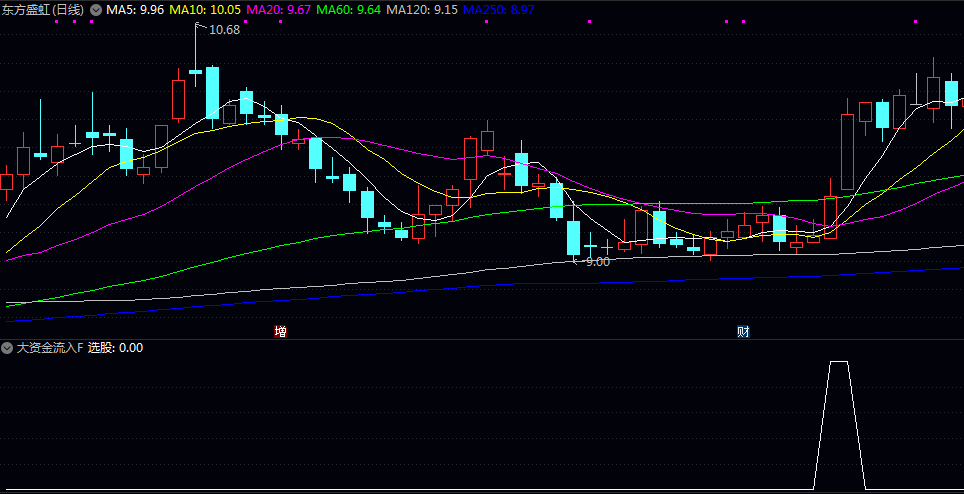The width and height of the screenshot is (964, 494).
Task: Select the MA120: 9.15 label
Action: pos(422,9)
